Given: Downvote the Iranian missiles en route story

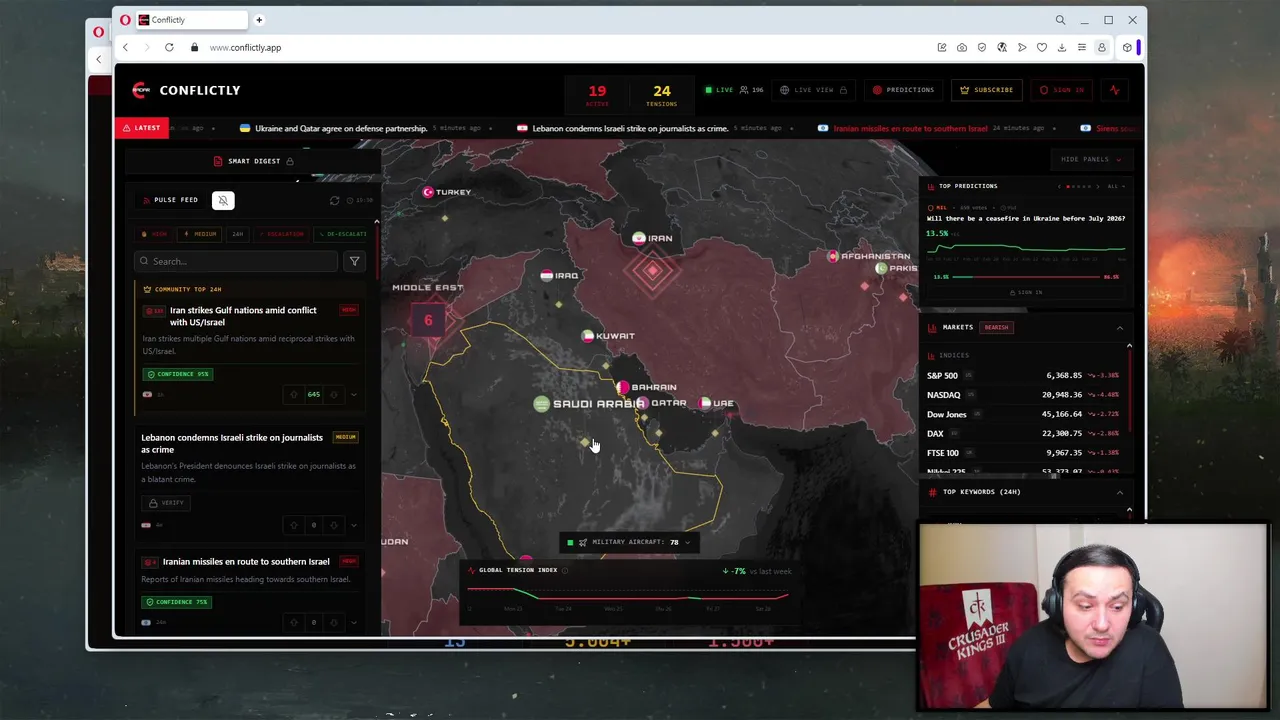Looking at the screenshot, I should pyautogui.click(x=334, y=622).
